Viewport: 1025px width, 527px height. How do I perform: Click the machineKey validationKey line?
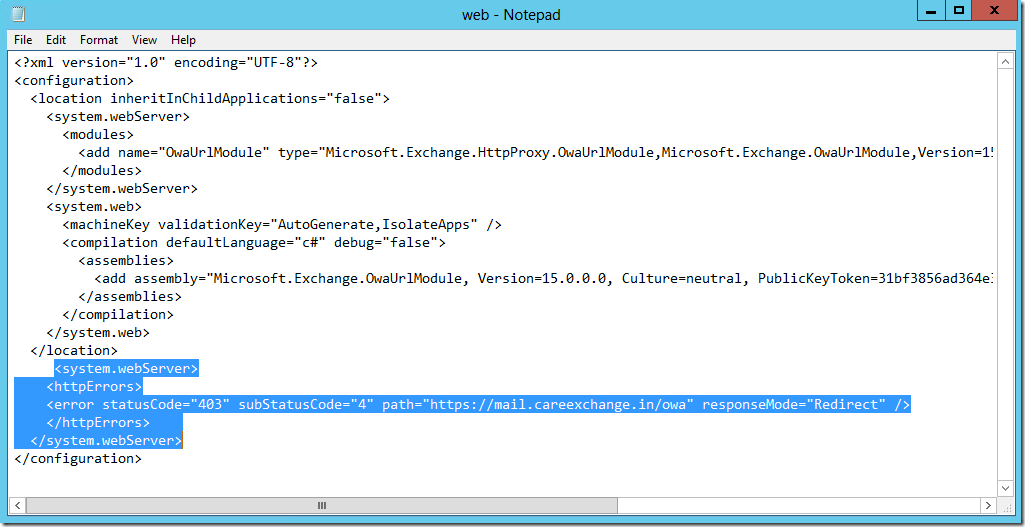pos(282,224)
